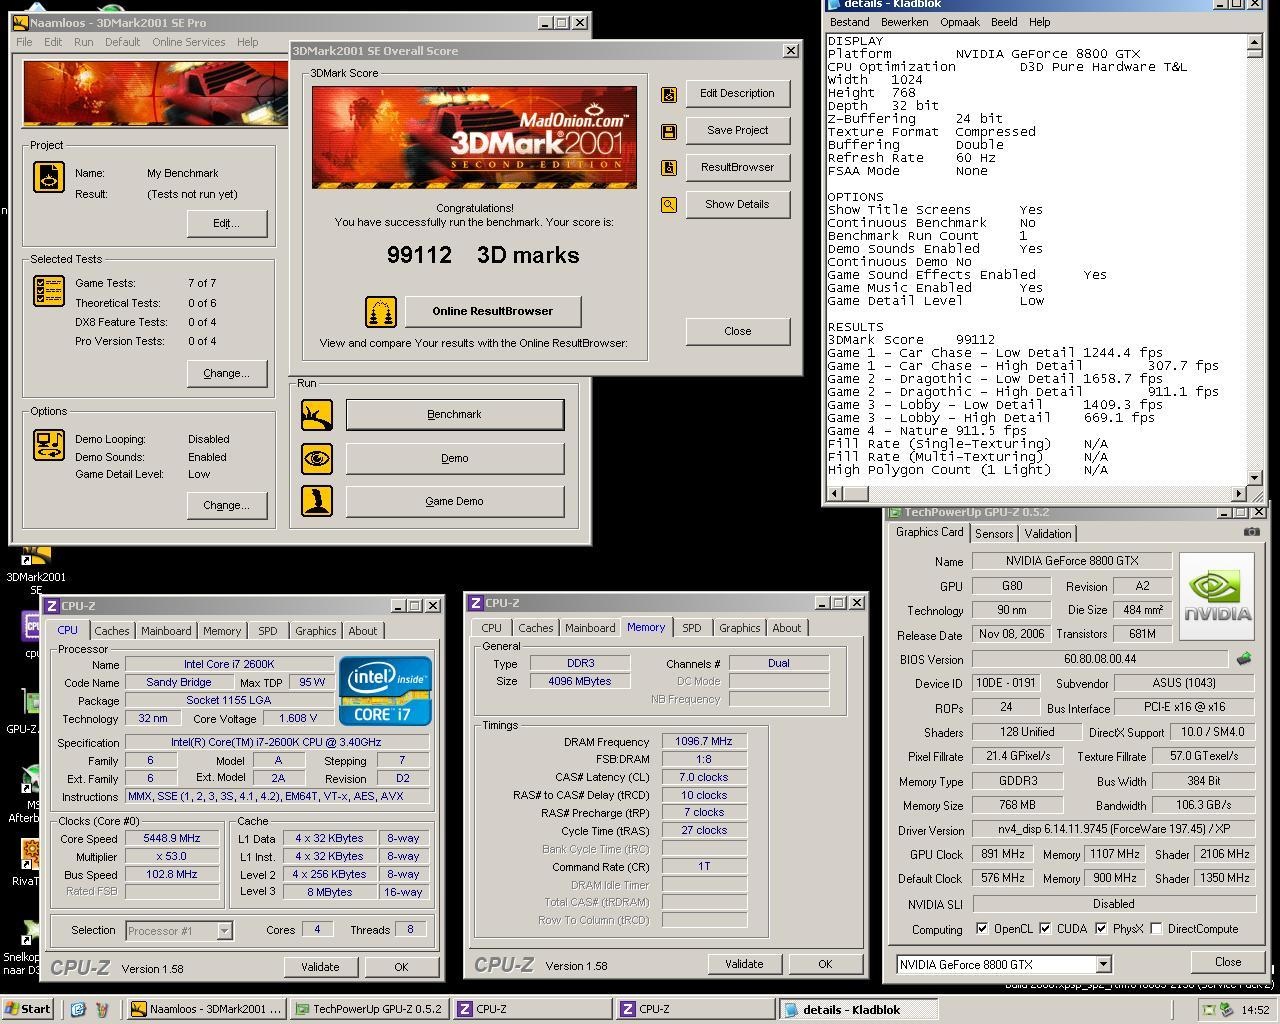Click the Demo eye icon

click(317, 459)
